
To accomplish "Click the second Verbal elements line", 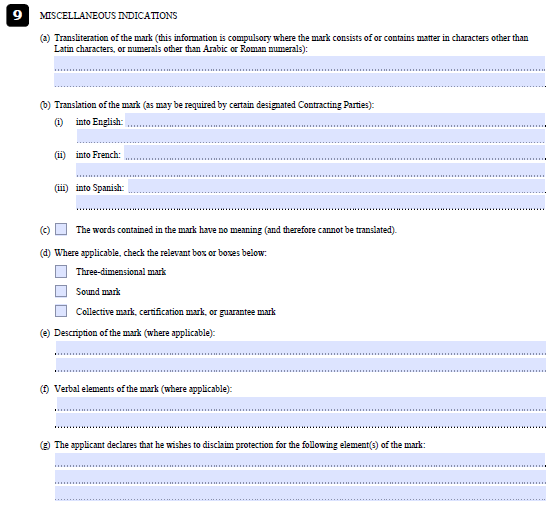I will click(x=301, y=420).
